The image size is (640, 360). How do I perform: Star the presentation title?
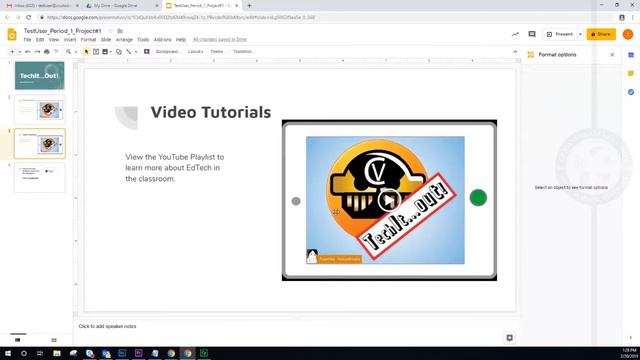pyautogui.click(x=110, y=31)
